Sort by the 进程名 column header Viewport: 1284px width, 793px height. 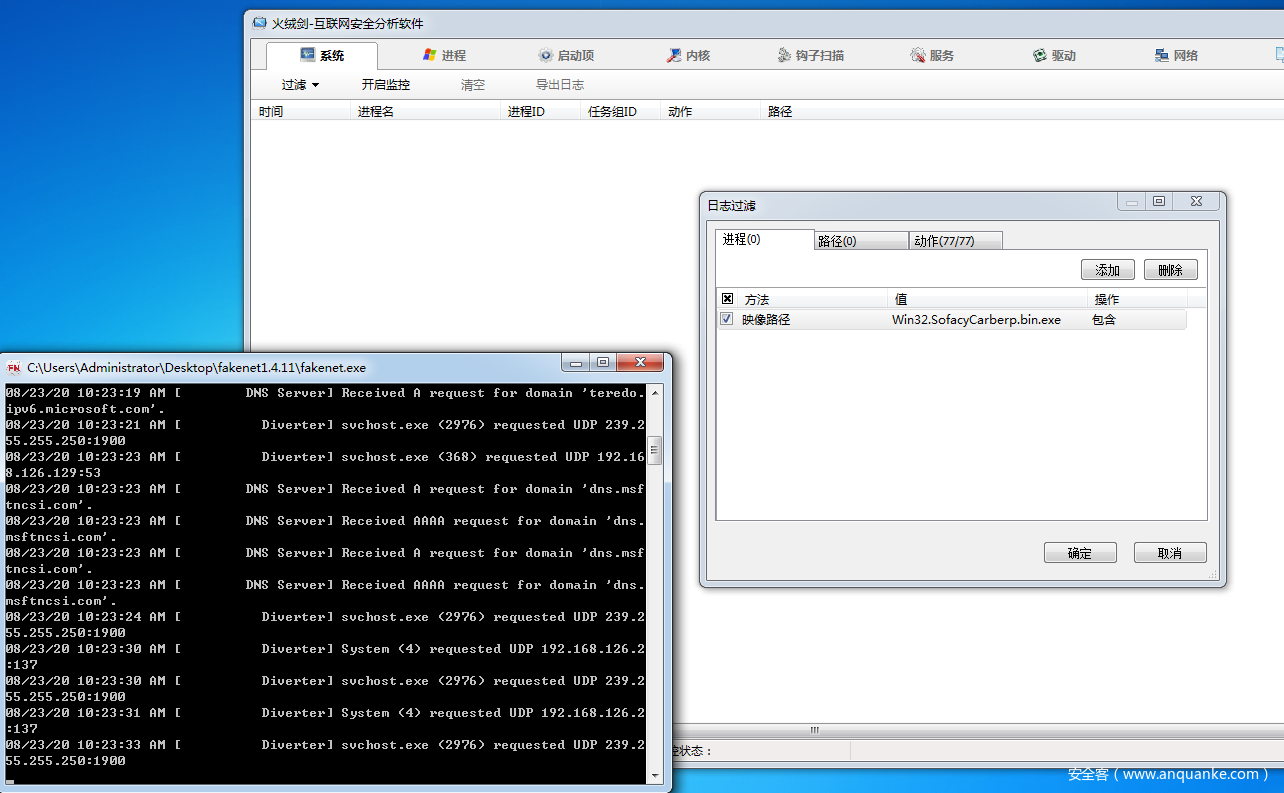(376, 111)
